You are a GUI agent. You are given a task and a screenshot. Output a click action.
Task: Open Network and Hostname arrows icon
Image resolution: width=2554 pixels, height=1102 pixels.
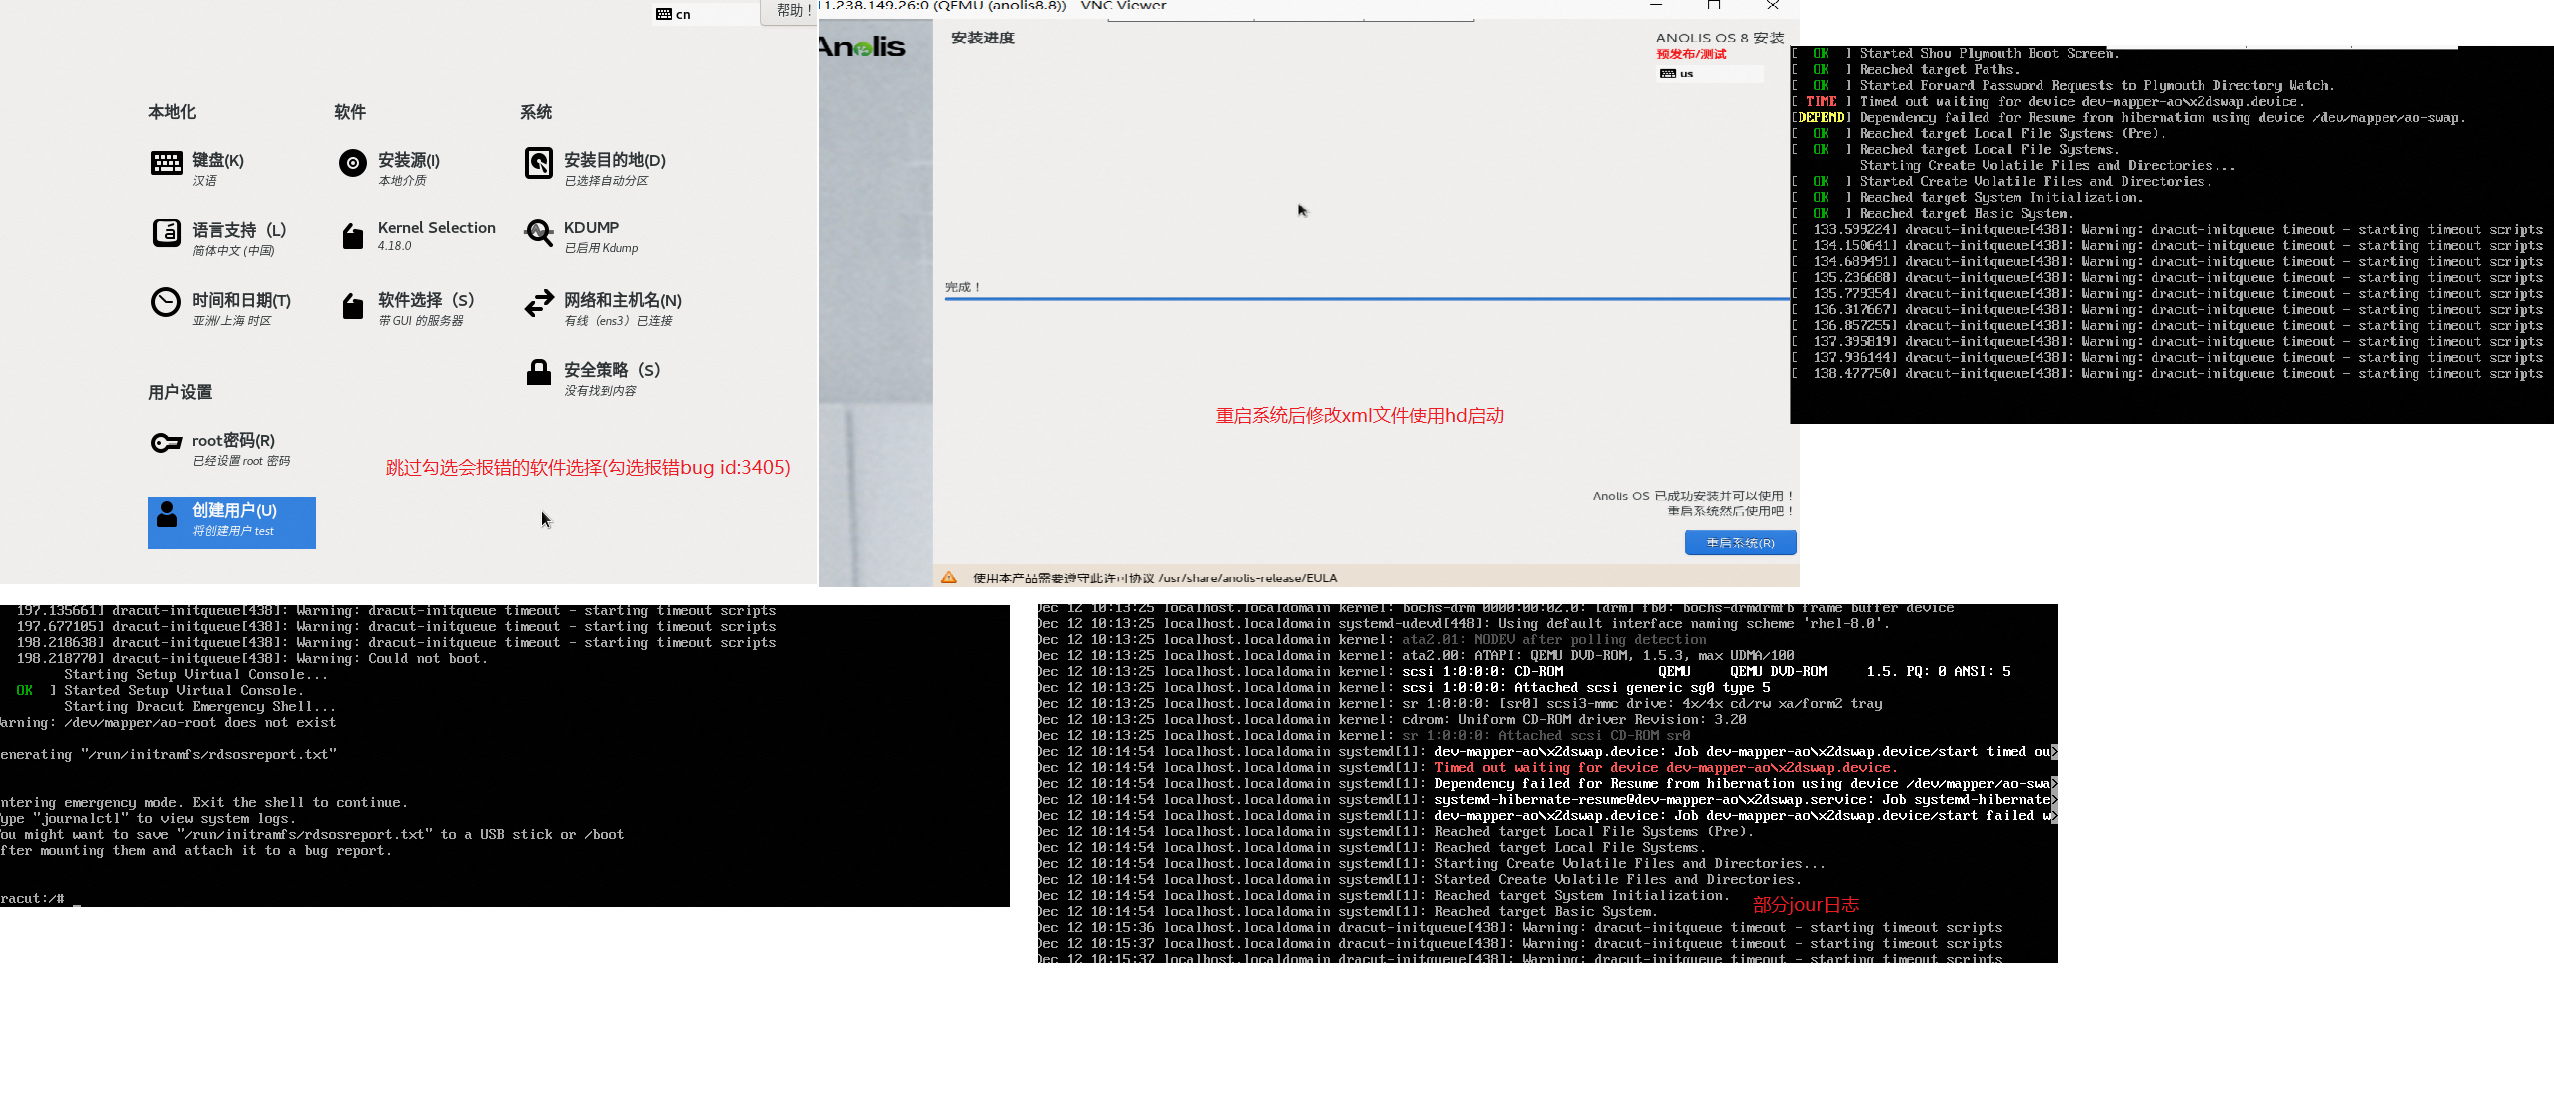[x=538, y=303]
